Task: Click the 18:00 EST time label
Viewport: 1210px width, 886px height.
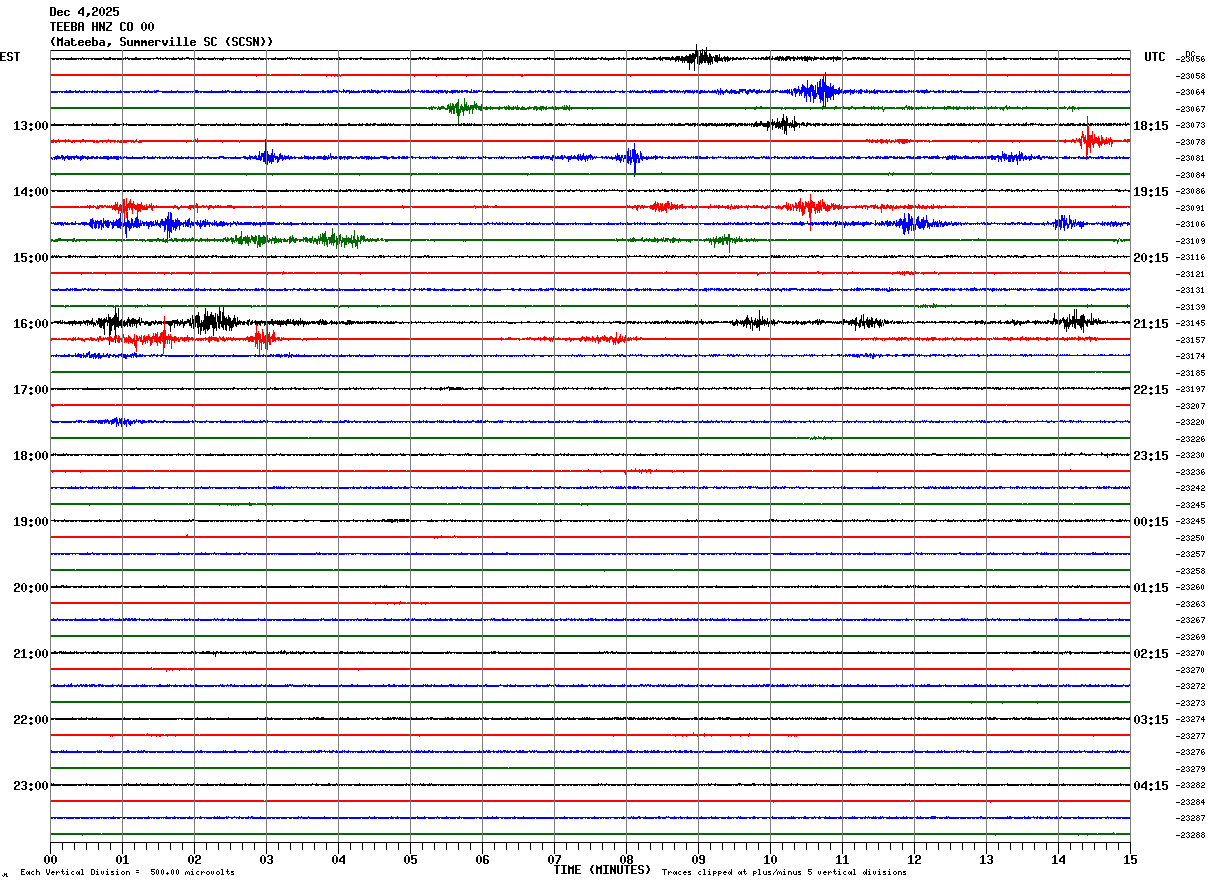Action: [30, 456]
